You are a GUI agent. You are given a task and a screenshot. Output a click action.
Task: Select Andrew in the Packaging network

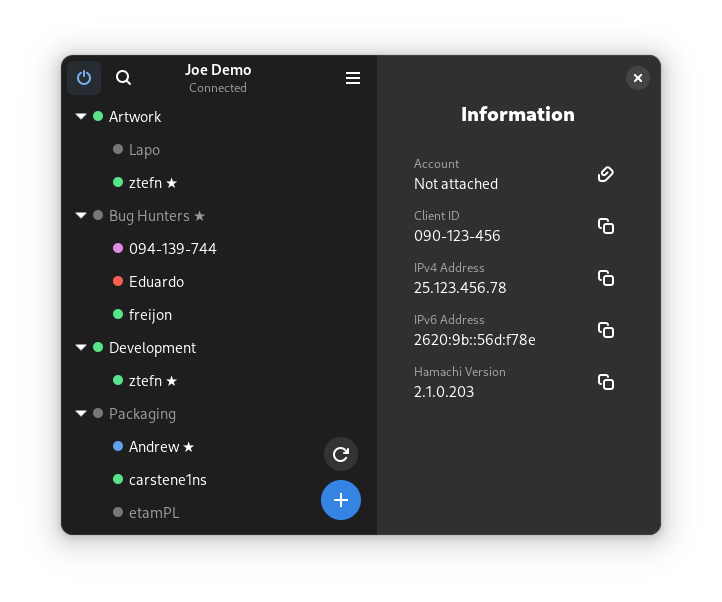[x=154, y=447]
